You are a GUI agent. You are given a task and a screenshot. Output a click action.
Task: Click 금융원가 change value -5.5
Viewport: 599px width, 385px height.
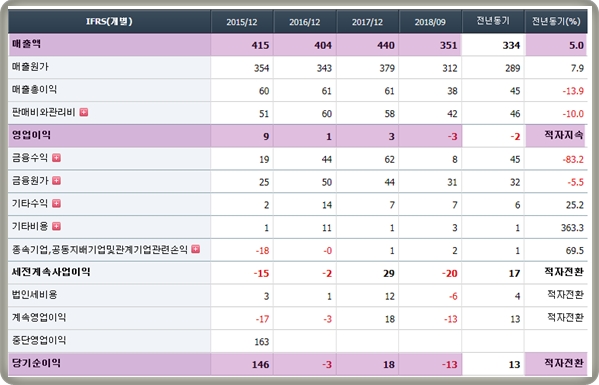point(575,182)
